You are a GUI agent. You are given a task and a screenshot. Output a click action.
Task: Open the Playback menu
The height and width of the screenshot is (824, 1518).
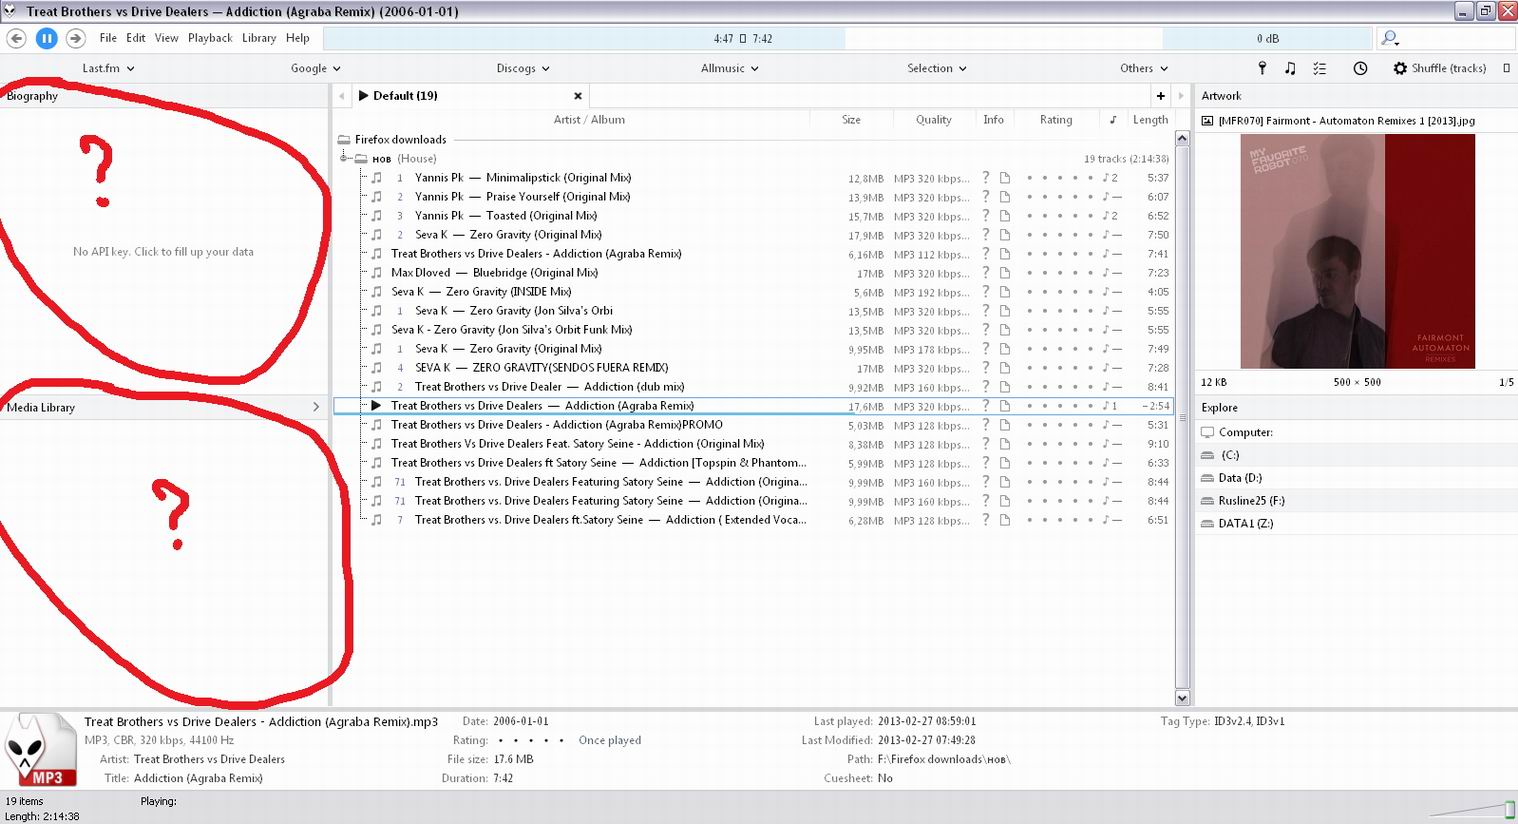[x=210, y=38]
